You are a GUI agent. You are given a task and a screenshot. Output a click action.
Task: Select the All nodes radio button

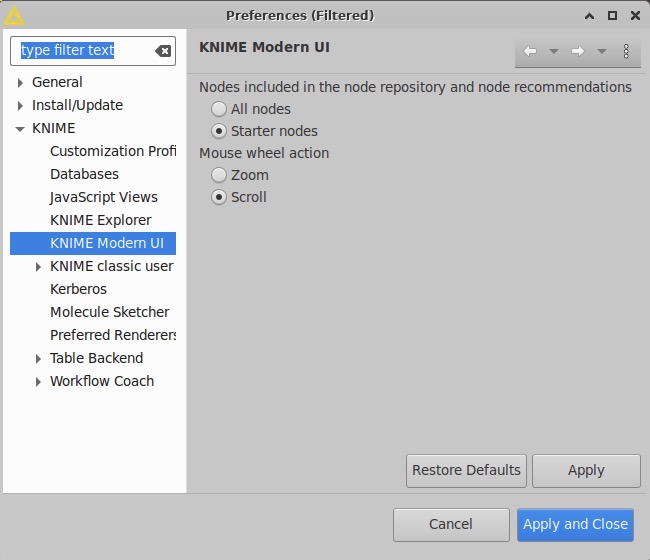tap(219, 109)
